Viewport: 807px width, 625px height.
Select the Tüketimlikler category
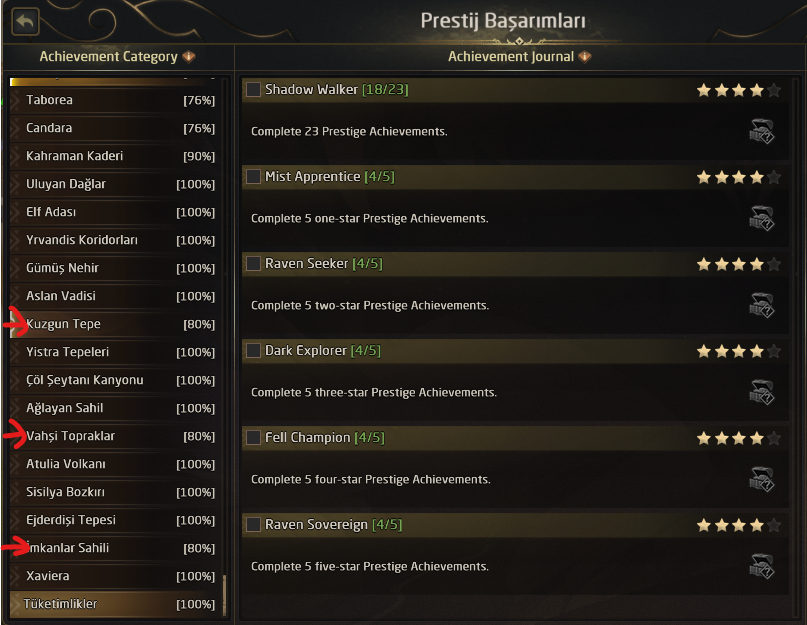pos(60,604)
